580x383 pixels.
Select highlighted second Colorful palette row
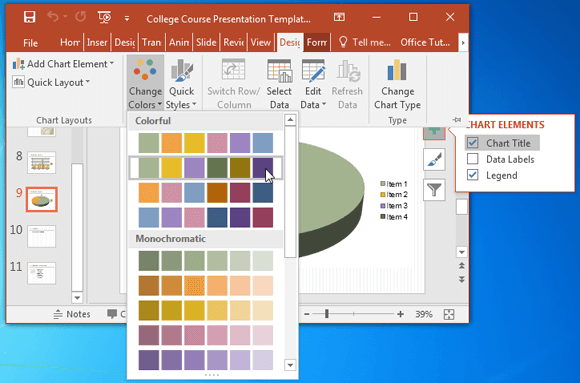click(206, 168)
